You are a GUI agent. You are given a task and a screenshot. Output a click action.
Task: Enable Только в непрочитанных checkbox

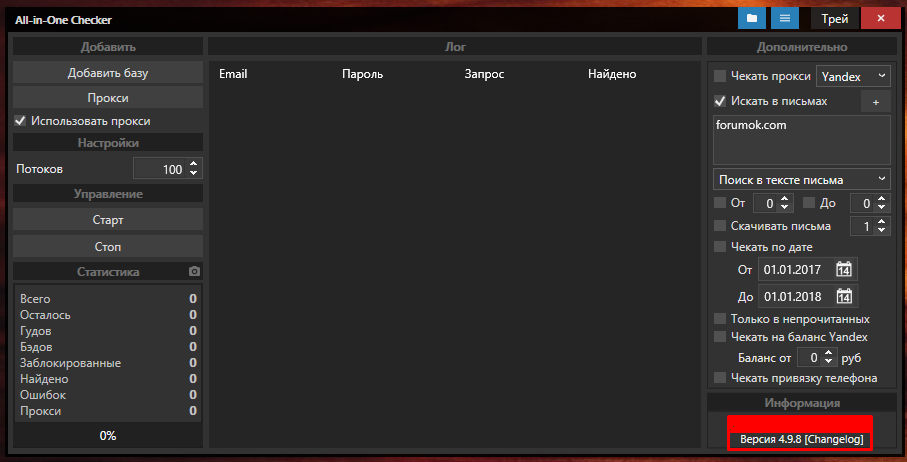click(x=720, y=319)
